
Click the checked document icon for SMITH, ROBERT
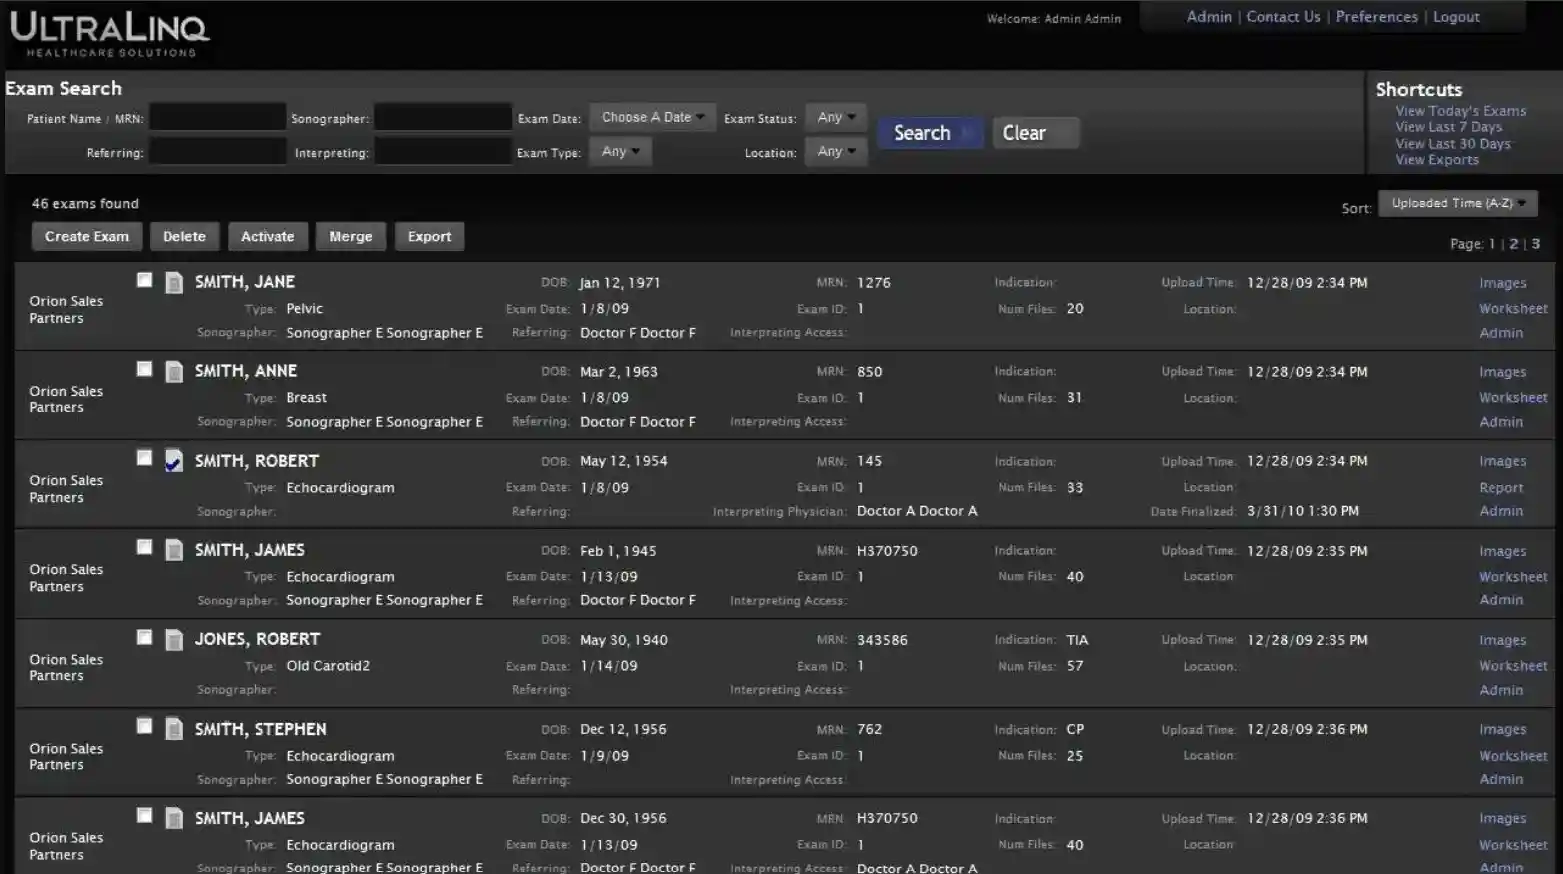pyautogui.click(x=174, y=462)
